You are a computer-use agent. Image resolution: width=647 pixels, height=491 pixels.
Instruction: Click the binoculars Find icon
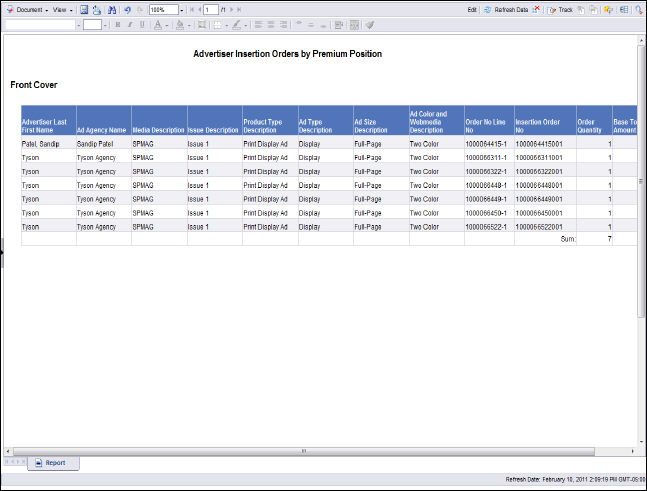pyautogui.click(x=110, y=9)
